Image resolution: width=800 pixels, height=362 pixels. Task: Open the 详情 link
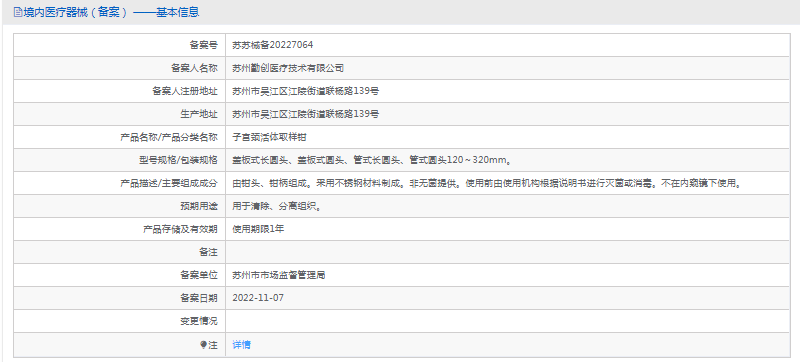tap(241, 345)
